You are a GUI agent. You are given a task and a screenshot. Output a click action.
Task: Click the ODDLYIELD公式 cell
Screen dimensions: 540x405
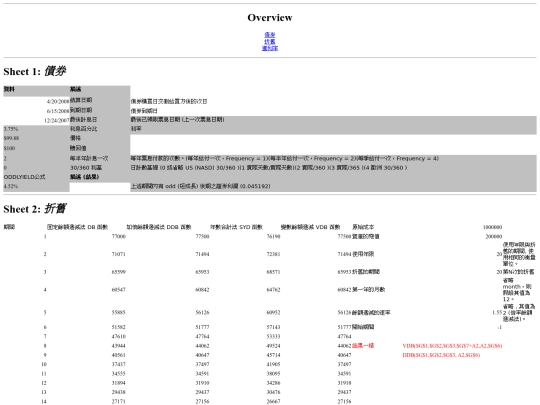click(x=24, y=177)
